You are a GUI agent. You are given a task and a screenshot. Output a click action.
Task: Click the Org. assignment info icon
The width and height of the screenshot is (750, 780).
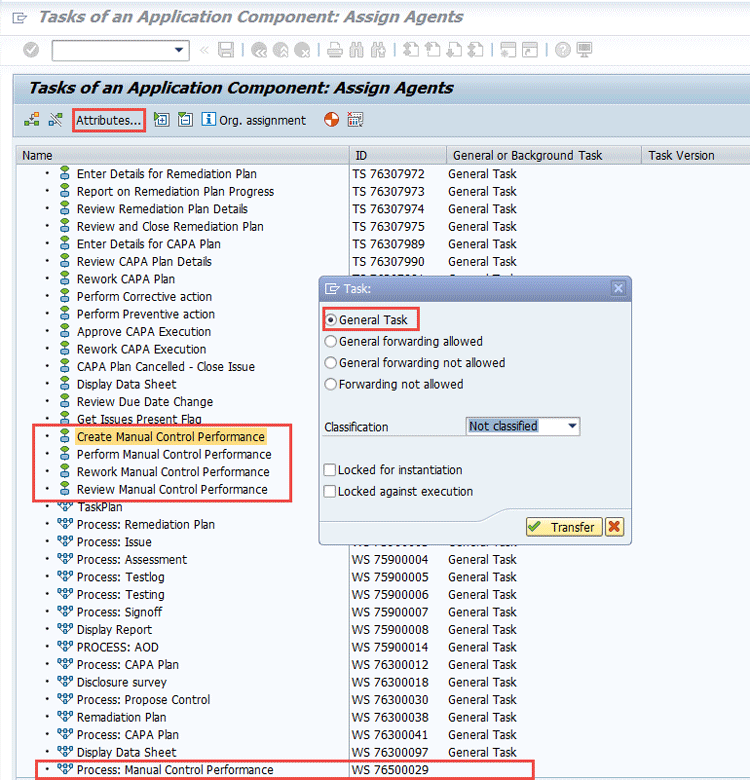(208, 120)
